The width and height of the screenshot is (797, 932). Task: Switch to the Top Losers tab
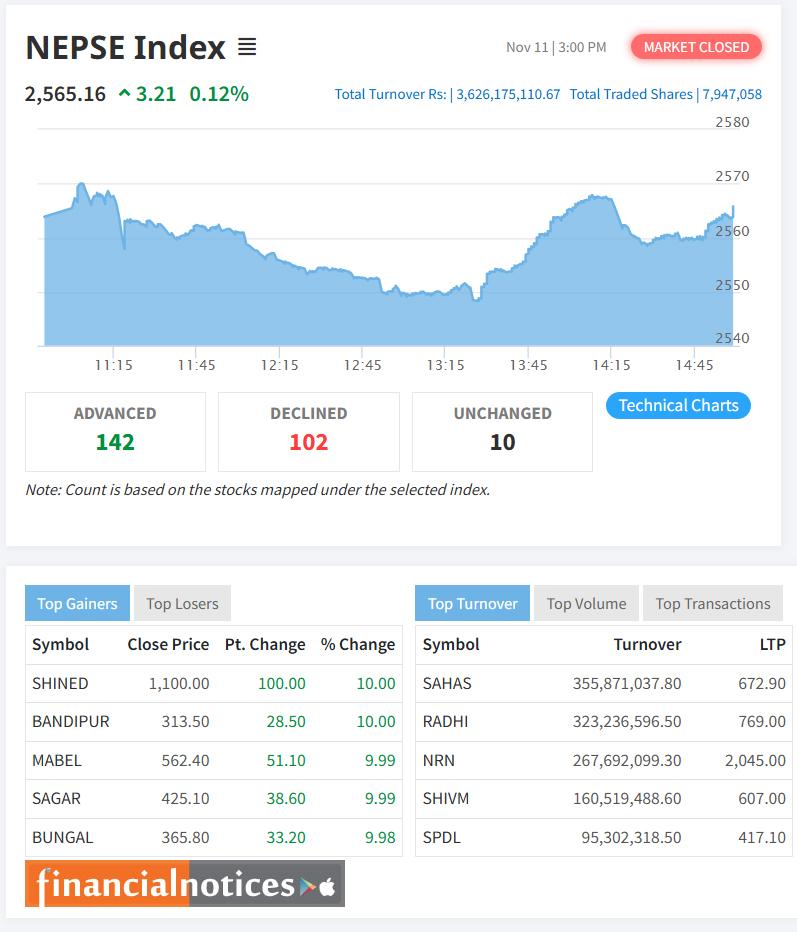(x=183, y=603)
